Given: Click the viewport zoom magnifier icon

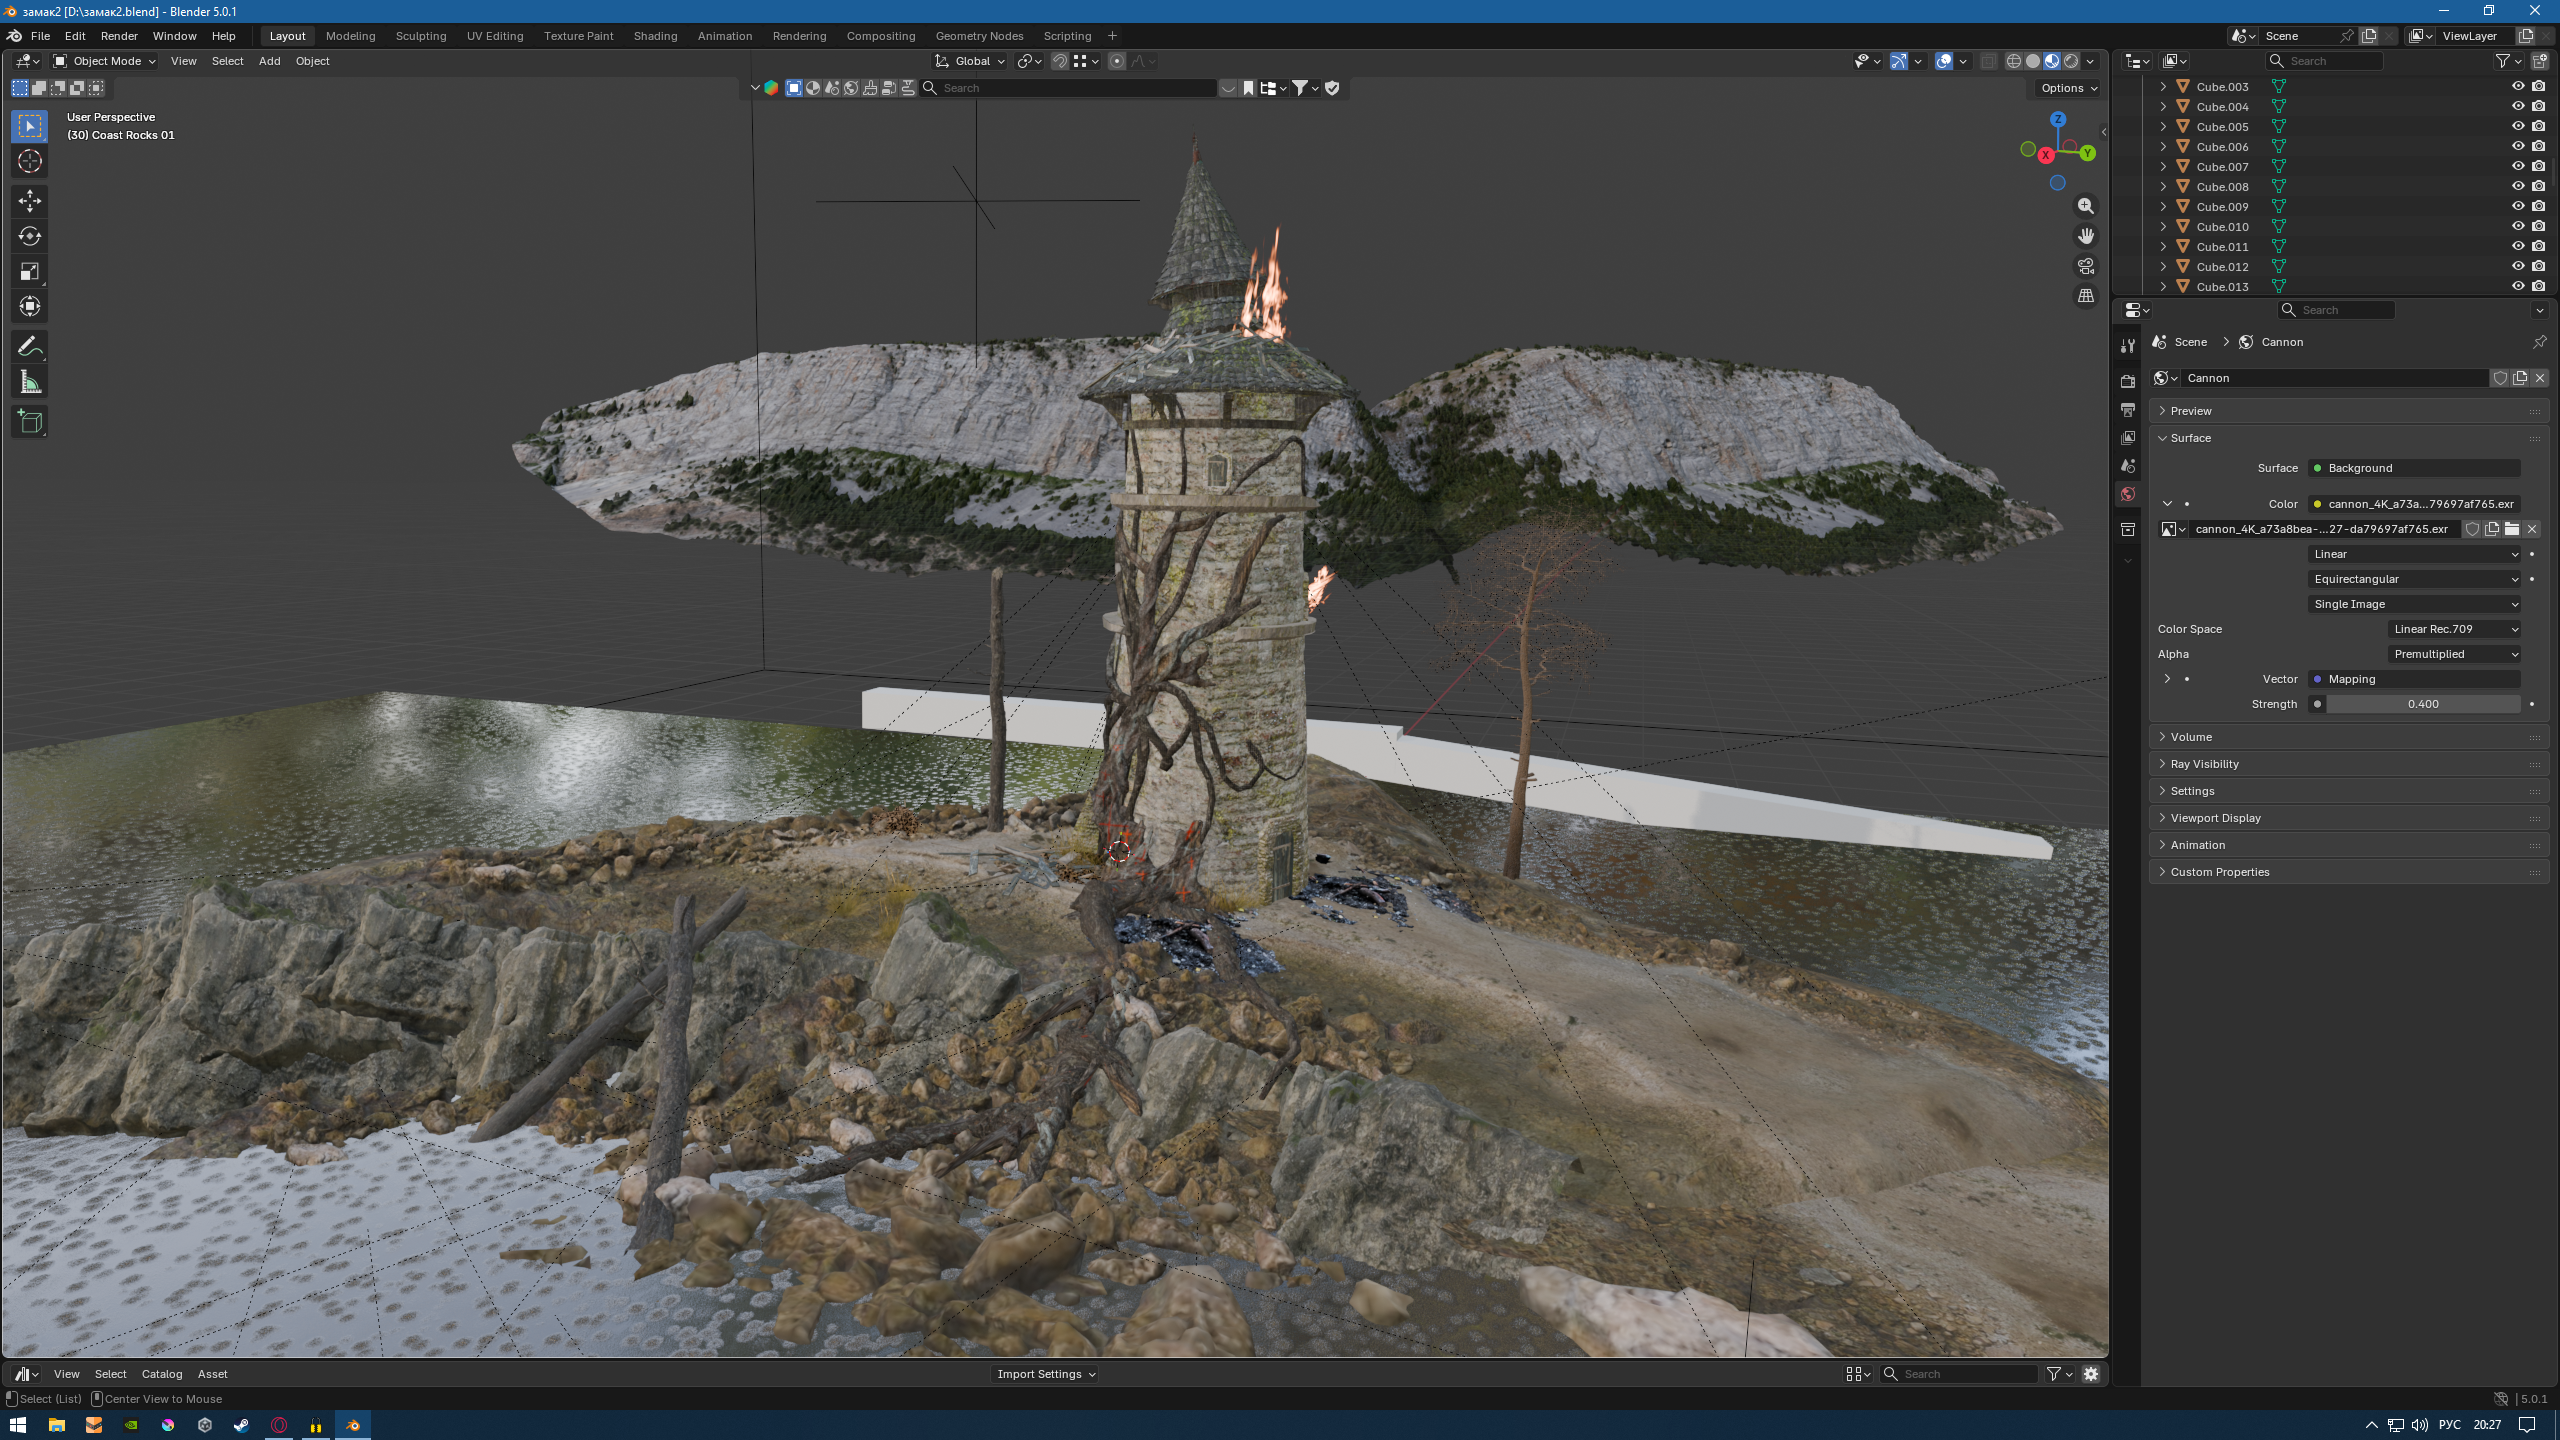Looking at the screenshot, I should pos(2085,206).
